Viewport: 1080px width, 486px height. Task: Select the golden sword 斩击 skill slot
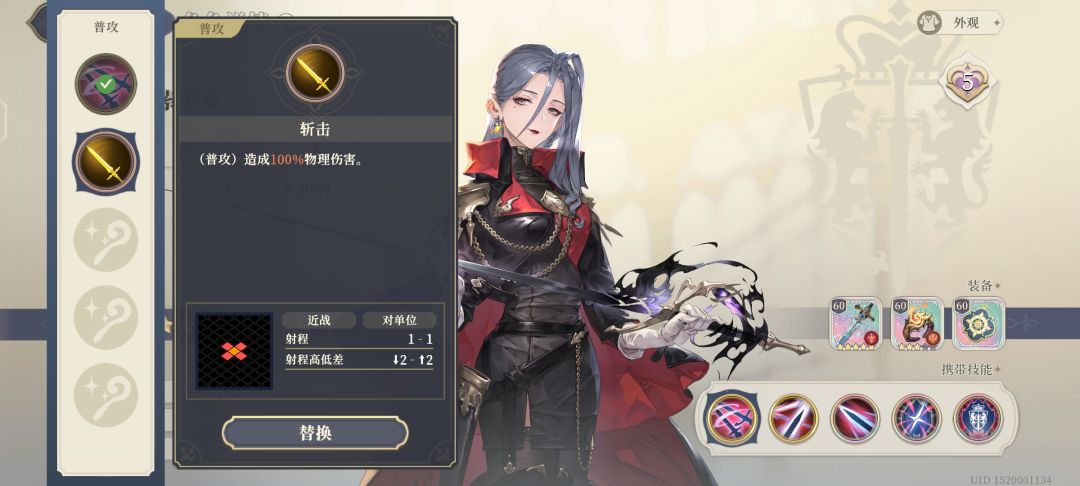tap(105, 162)
